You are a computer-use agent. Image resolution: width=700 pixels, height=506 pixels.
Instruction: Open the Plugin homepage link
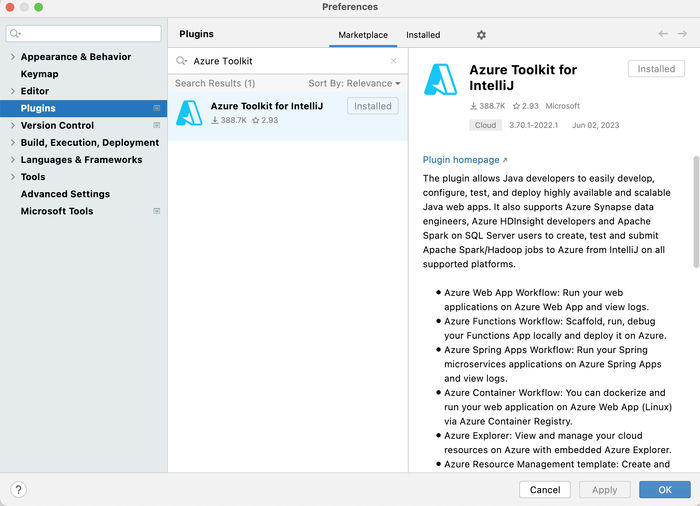(461, 160)
